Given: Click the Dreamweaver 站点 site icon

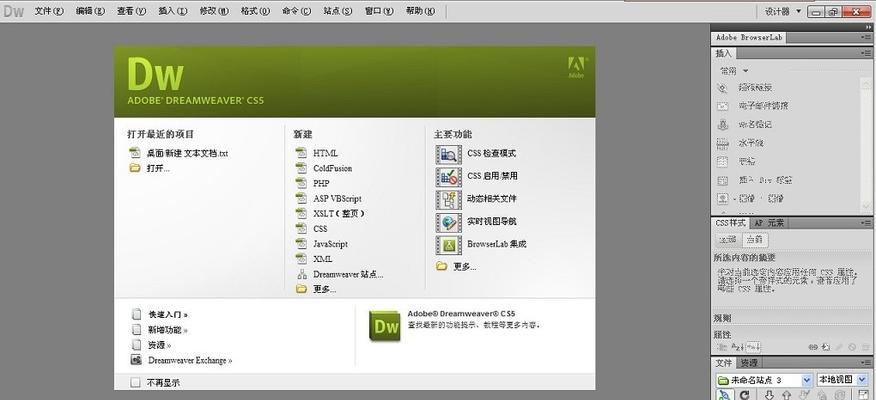Looking at the screenshot, I should (302, 274).
